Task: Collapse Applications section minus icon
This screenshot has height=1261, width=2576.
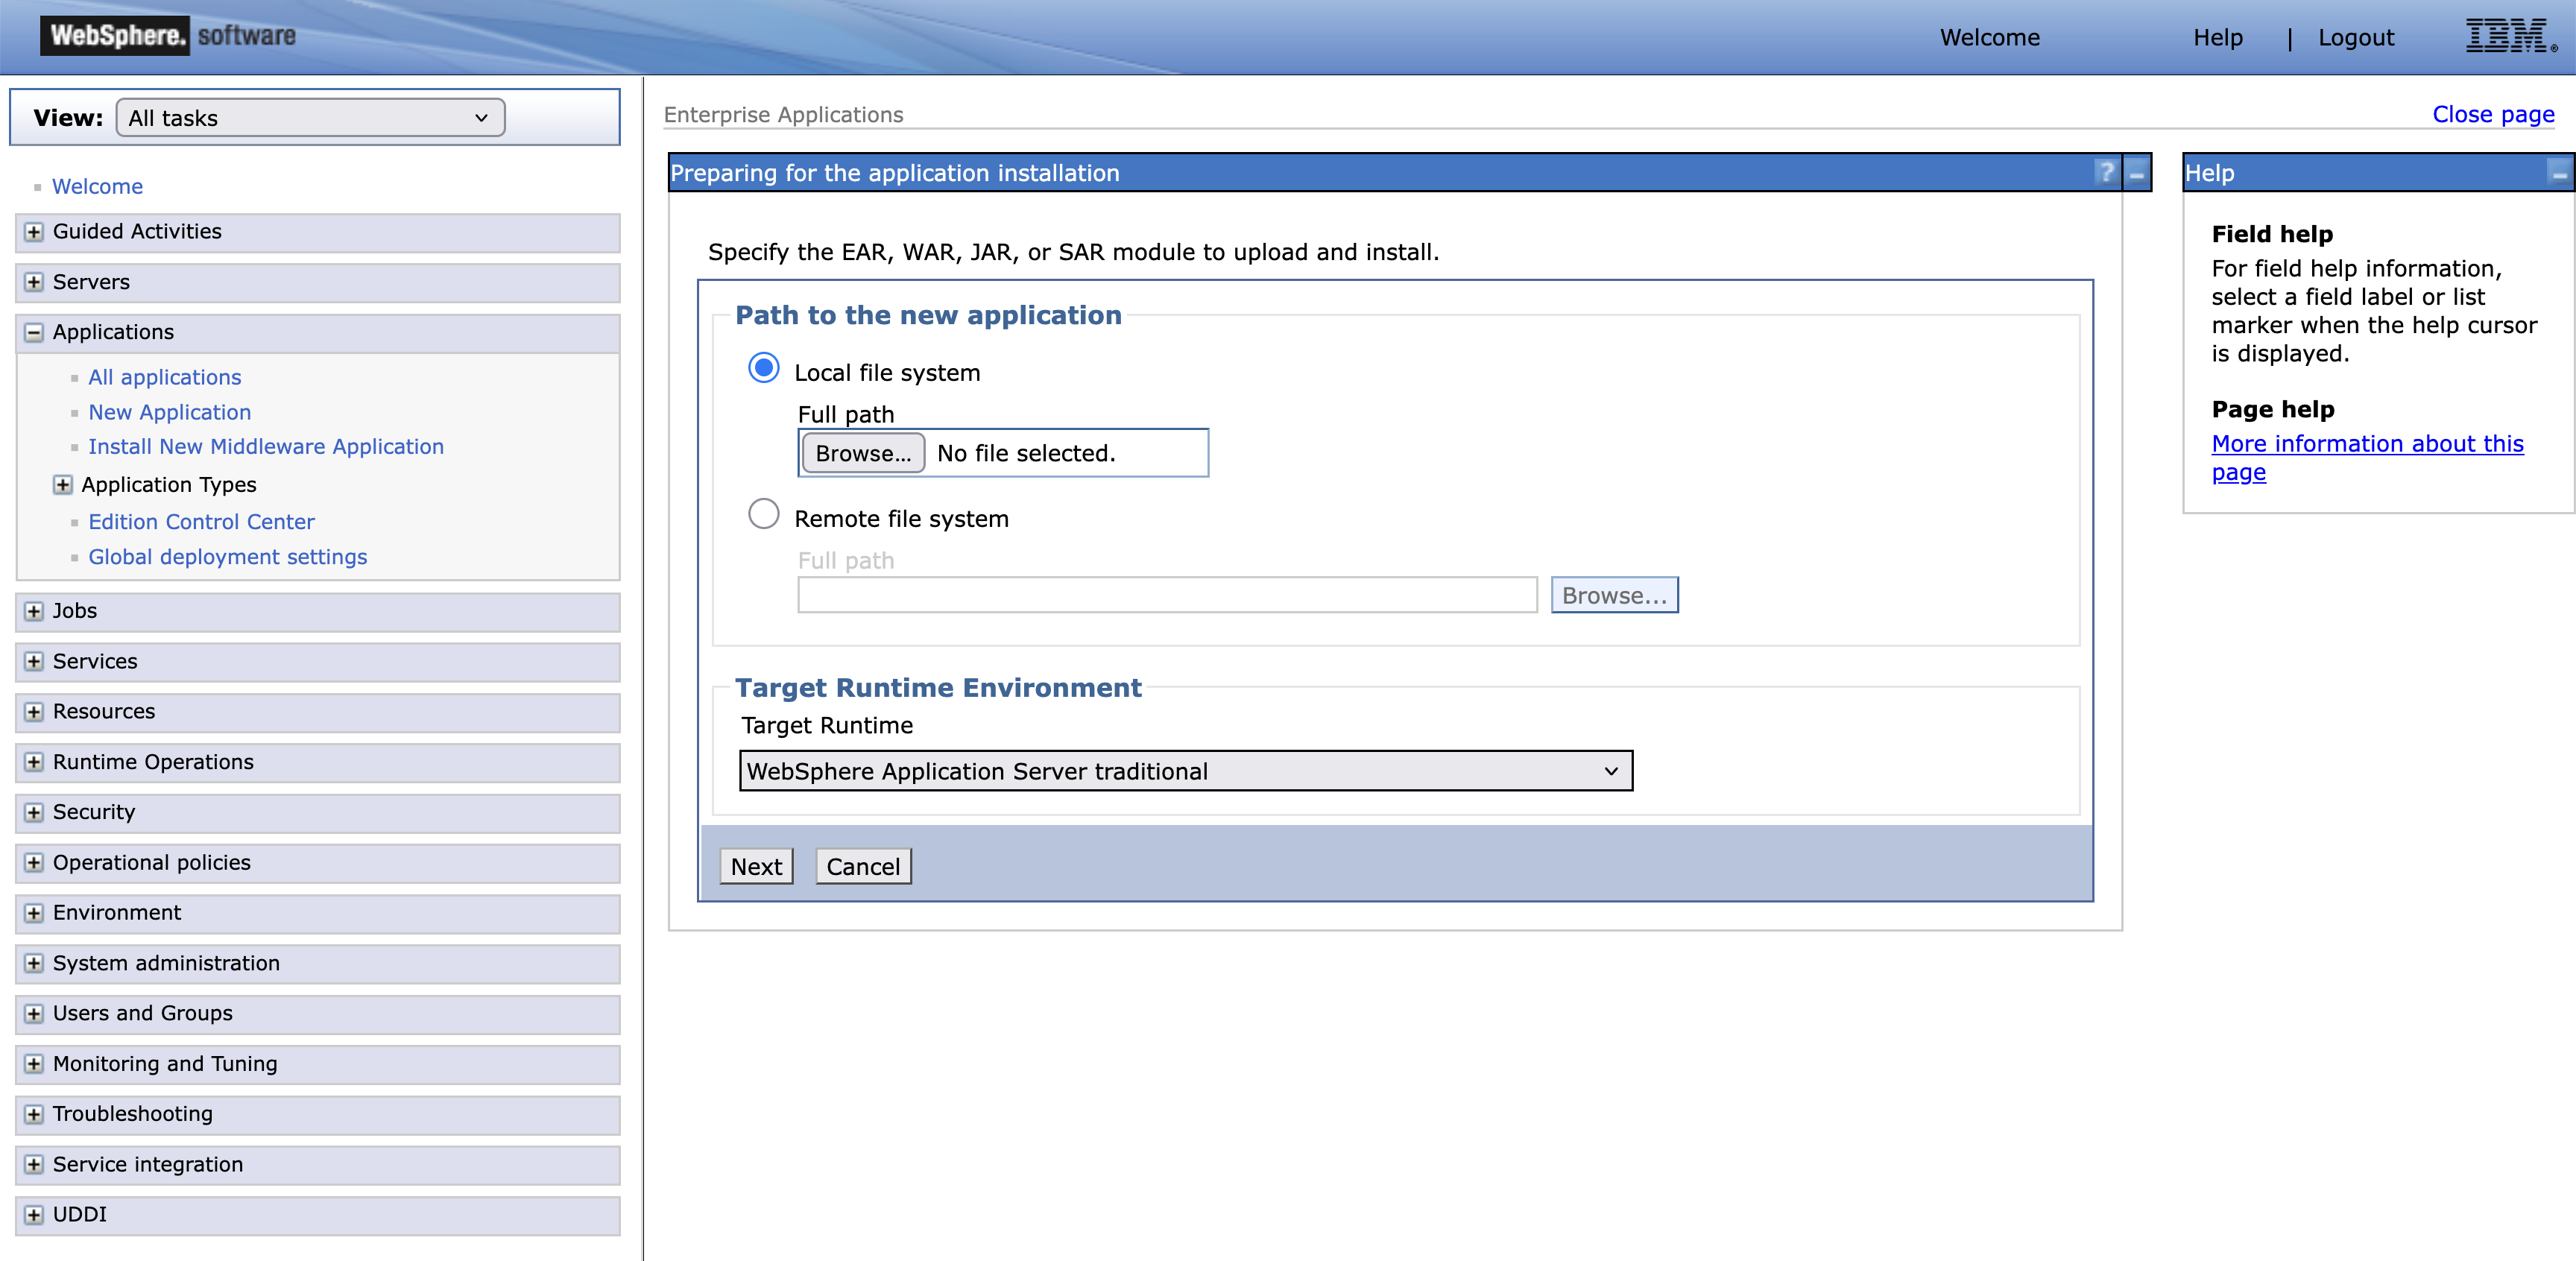Action: pos(34,332)
